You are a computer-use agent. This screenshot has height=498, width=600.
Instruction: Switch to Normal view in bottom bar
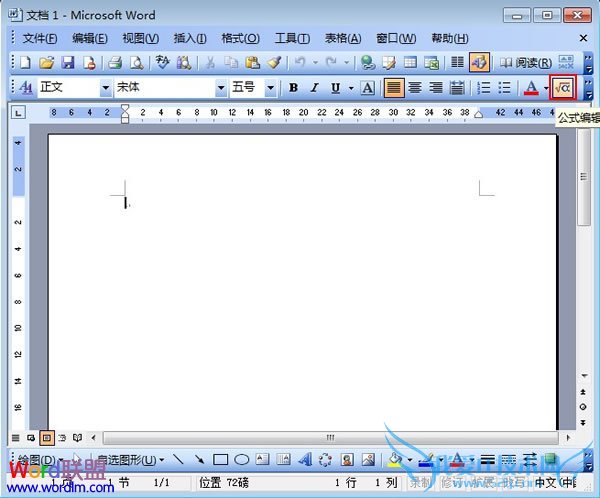[15, 438]
